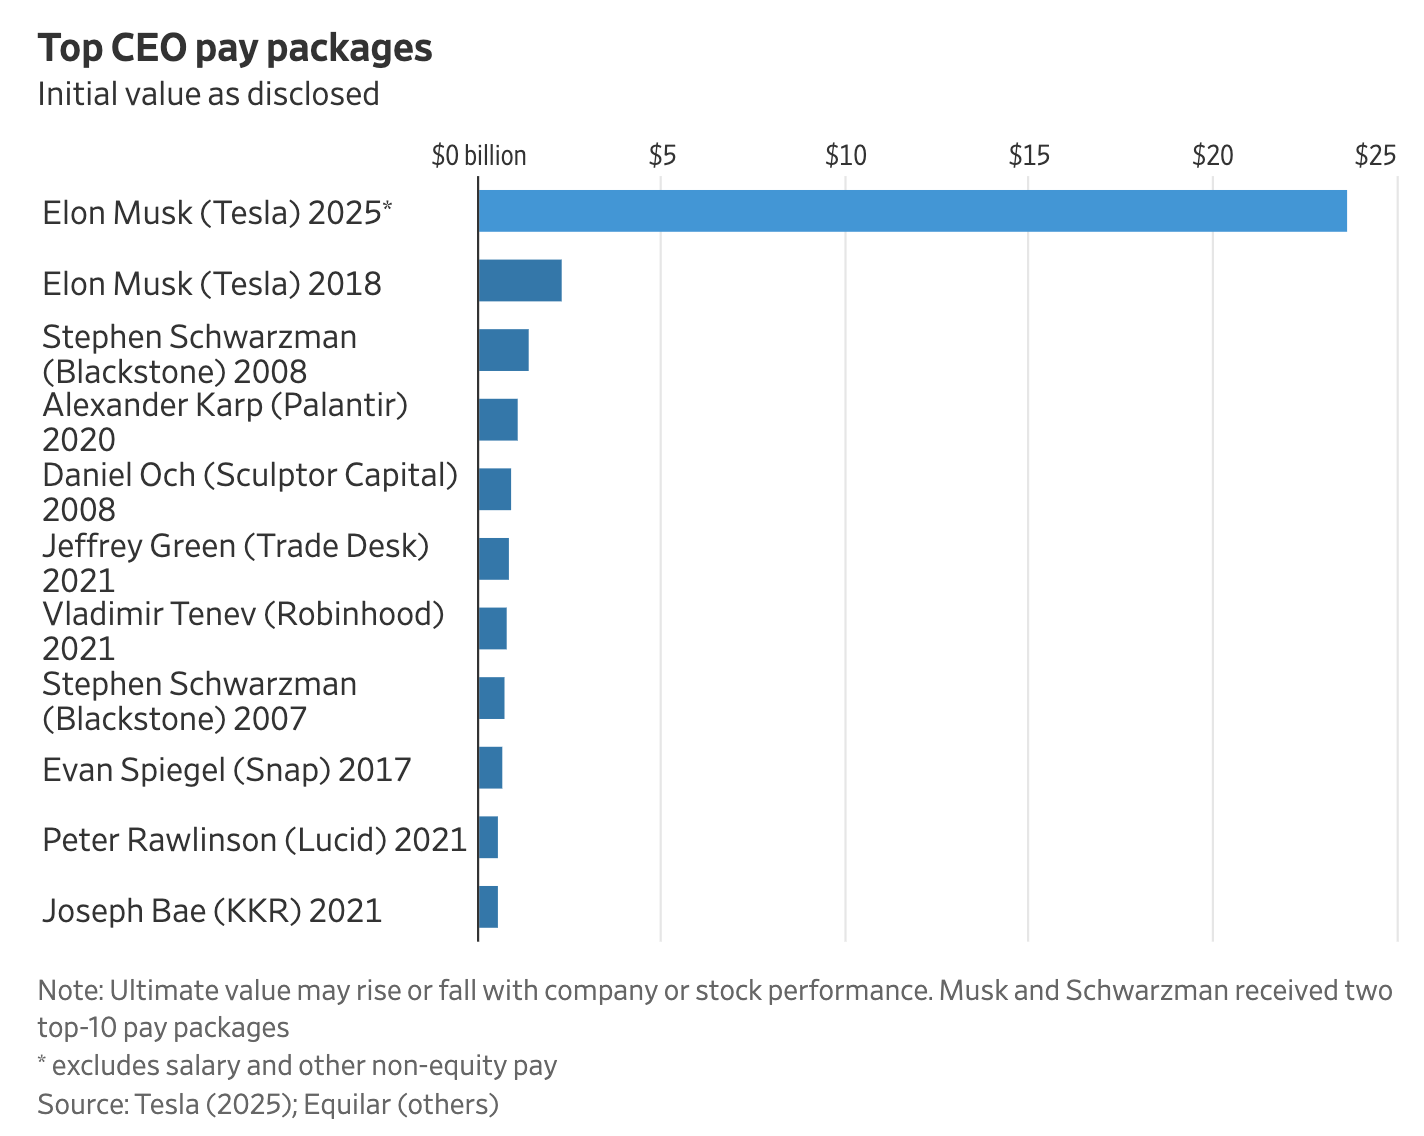Click the Elon Musk (Tesla) 2018 bar
Image resolution: width=1424 pixels, height=1136 pixels.
[520, 280]
